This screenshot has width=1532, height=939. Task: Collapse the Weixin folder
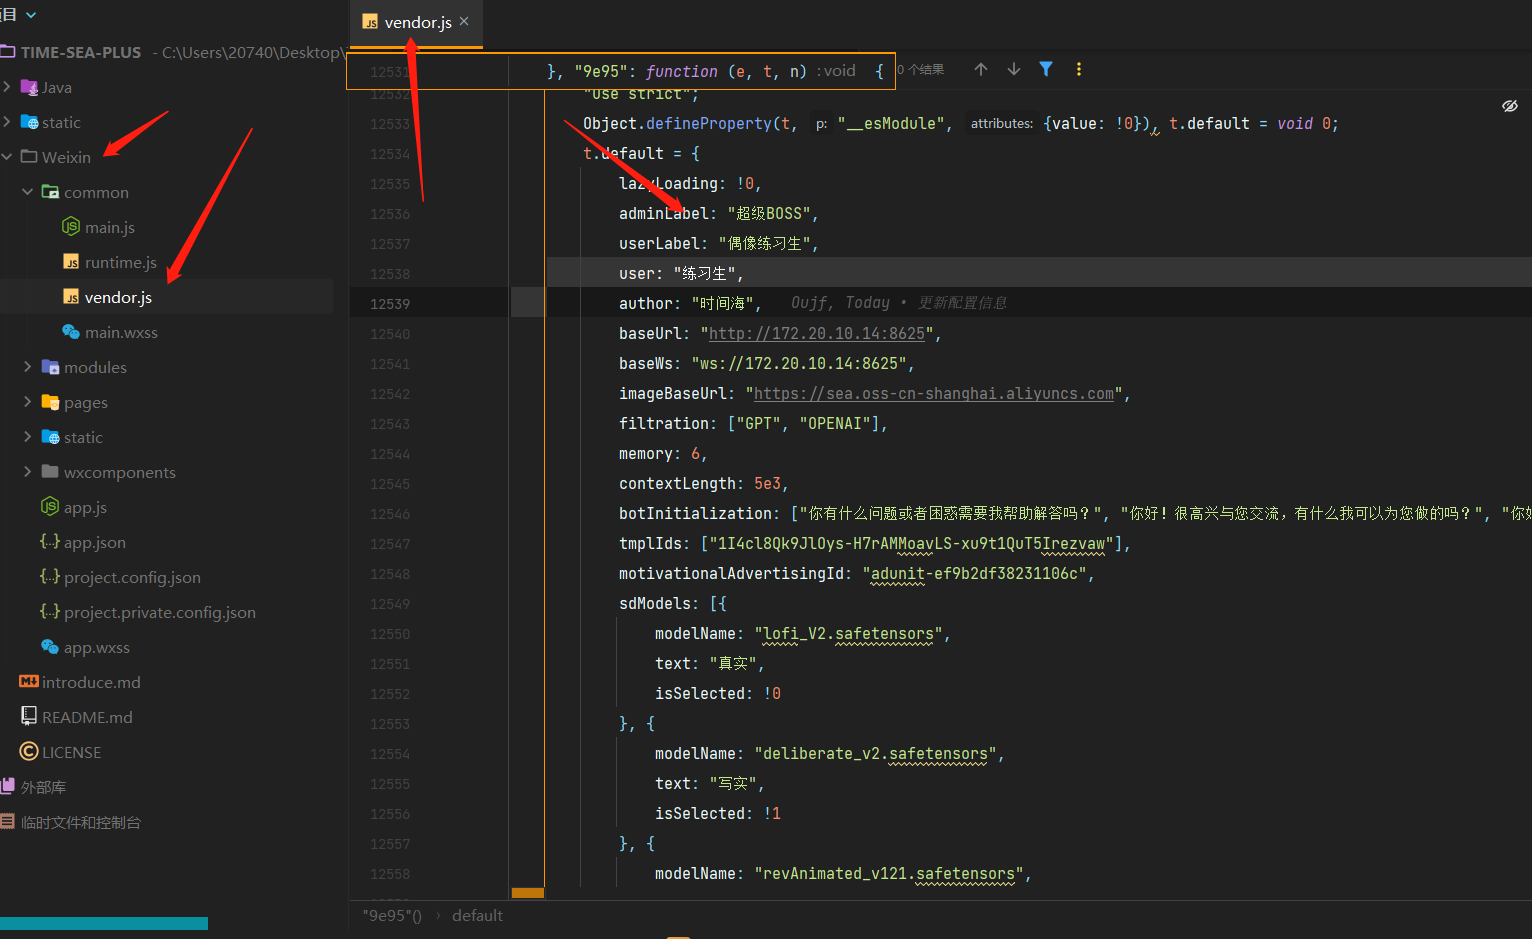tap(7, 156)
